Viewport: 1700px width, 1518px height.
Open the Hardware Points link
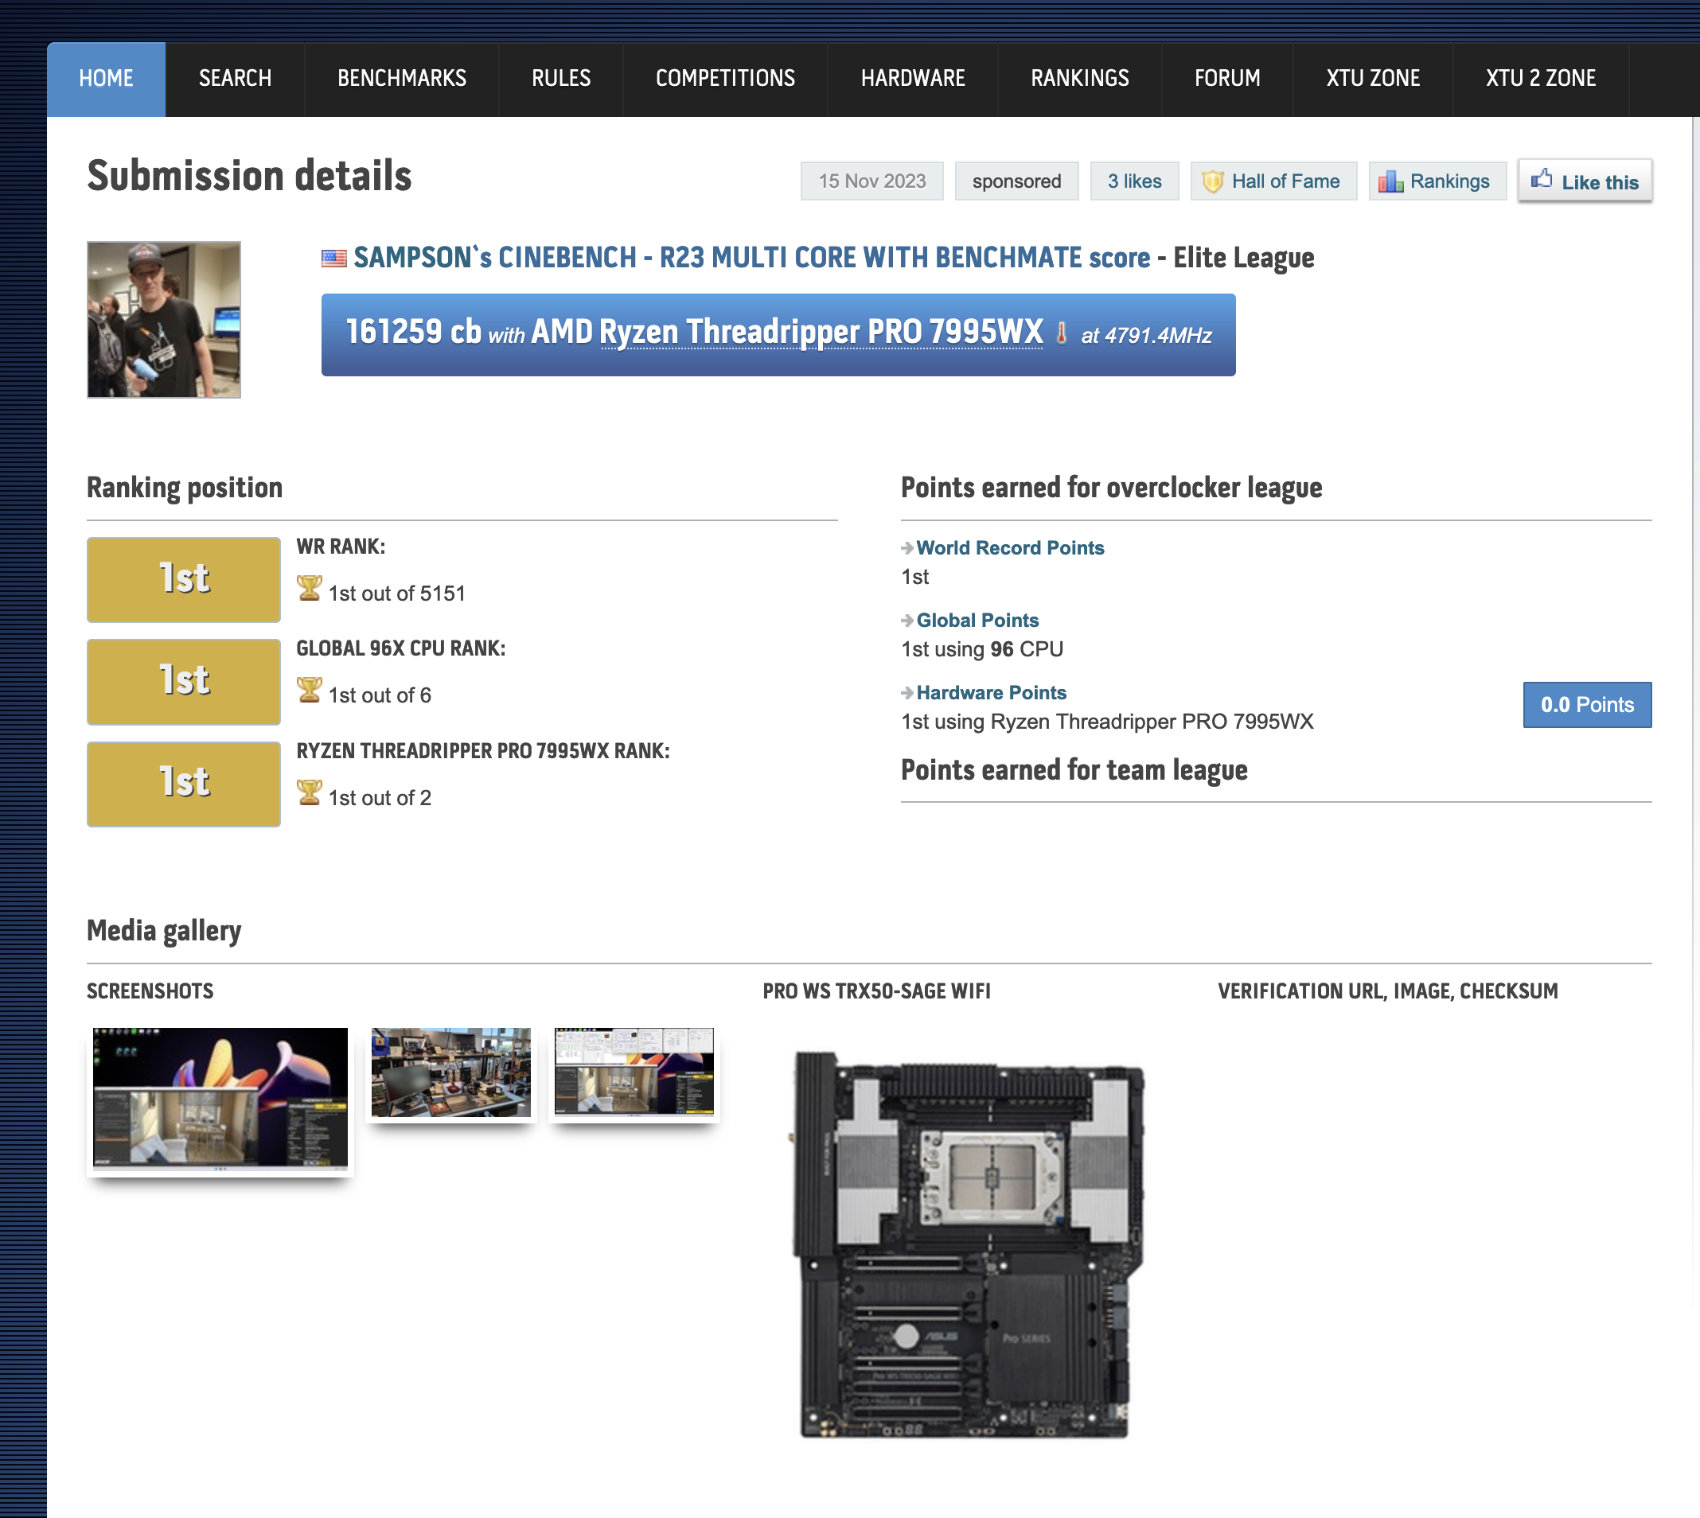[991, 693]
